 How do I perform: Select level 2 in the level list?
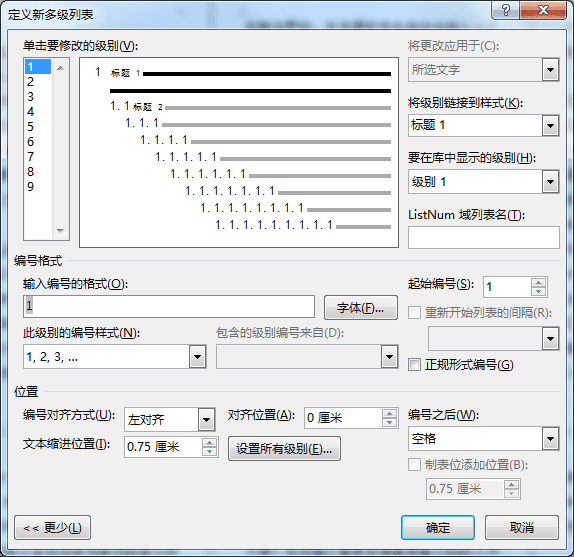click(x=38, y=82)
